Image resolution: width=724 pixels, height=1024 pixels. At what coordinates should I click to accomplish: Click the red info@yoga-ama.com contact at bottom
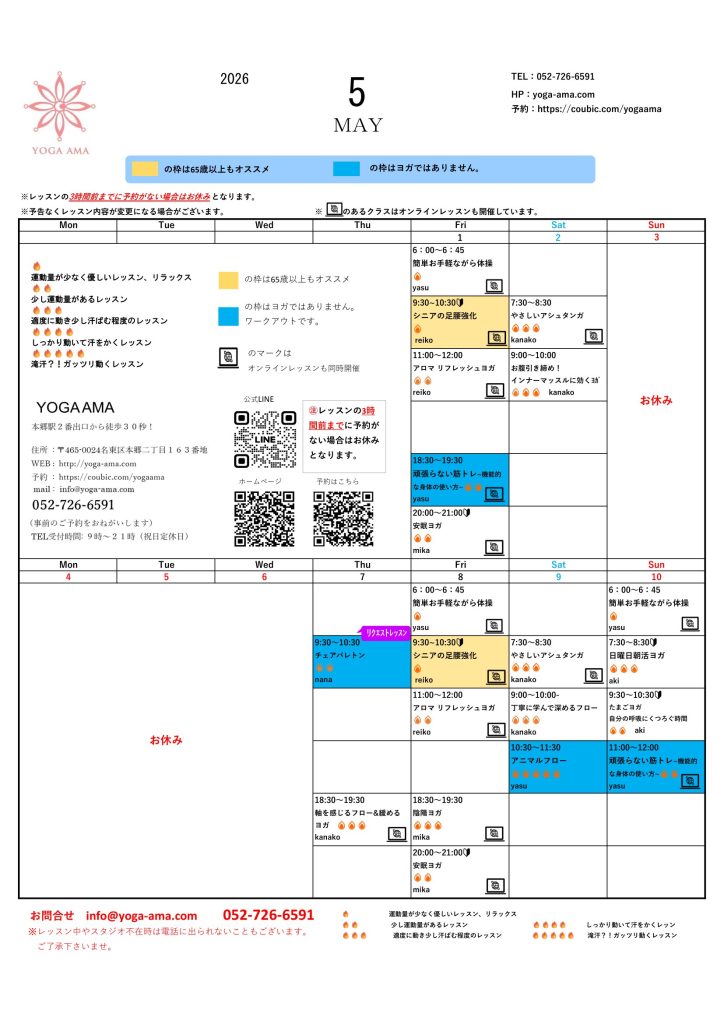tap(154, 915)
